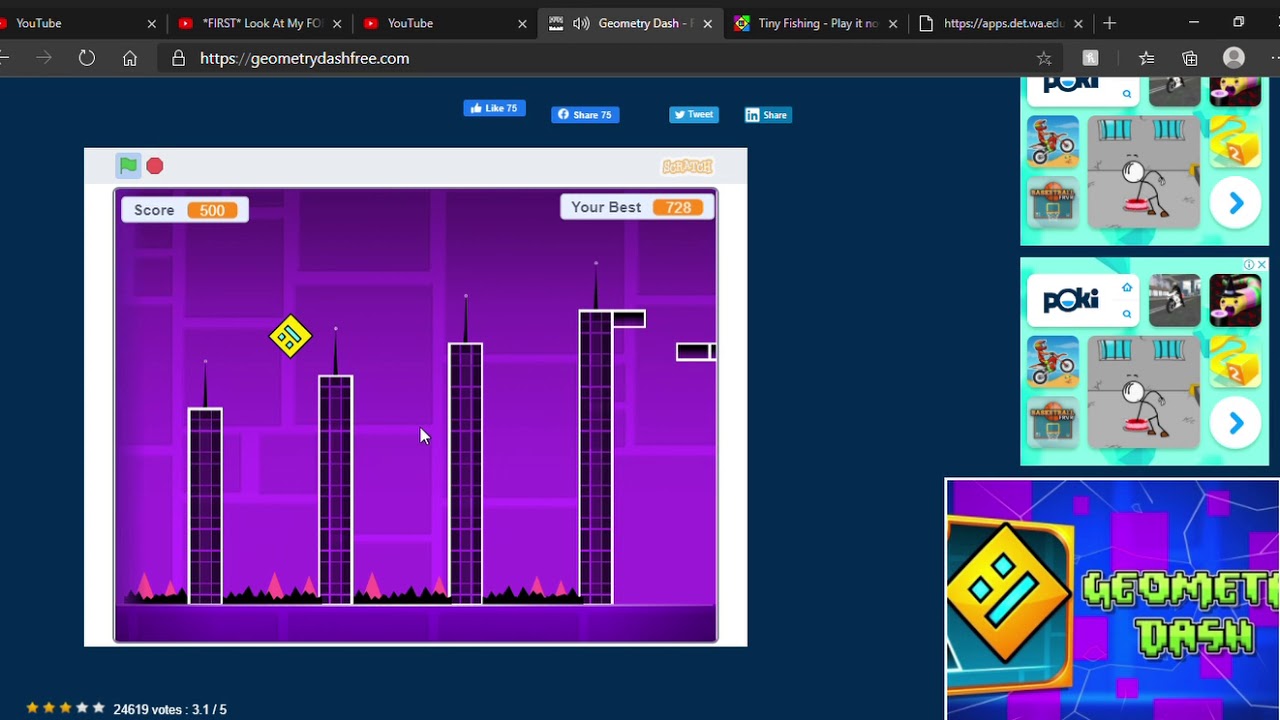
Task: Click the Tweet button
Action: point(694,115)
